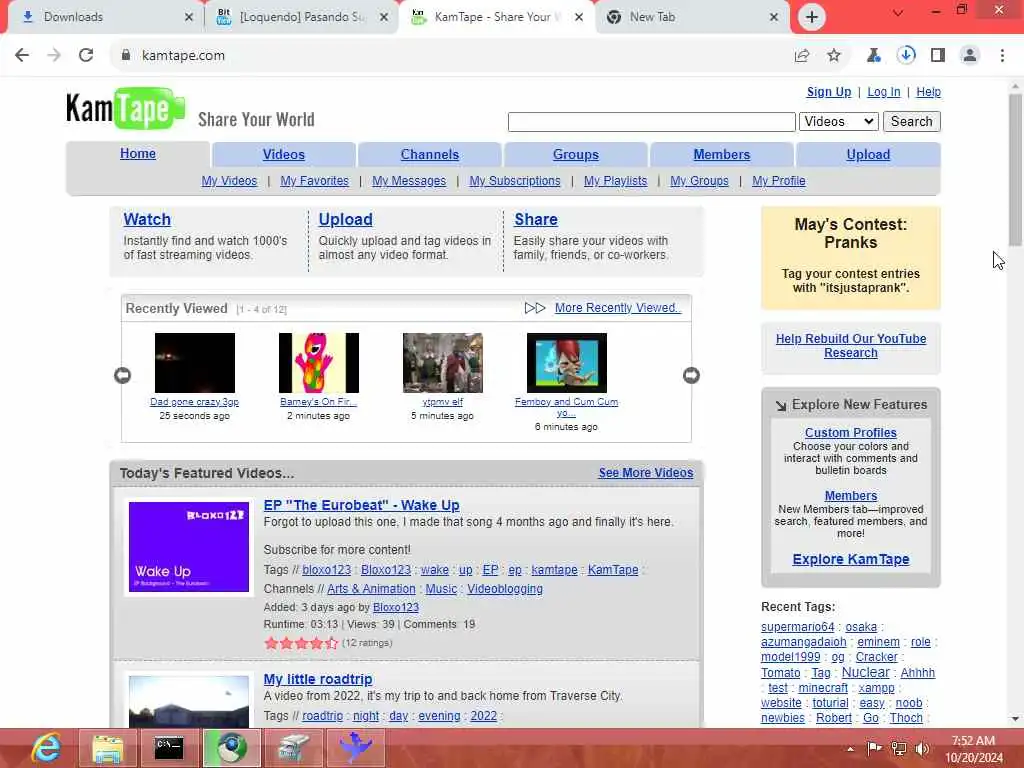1024x768 pixels.
Task: Open the ytpmv elf video thumbnail
Action: tap(443, 362)
